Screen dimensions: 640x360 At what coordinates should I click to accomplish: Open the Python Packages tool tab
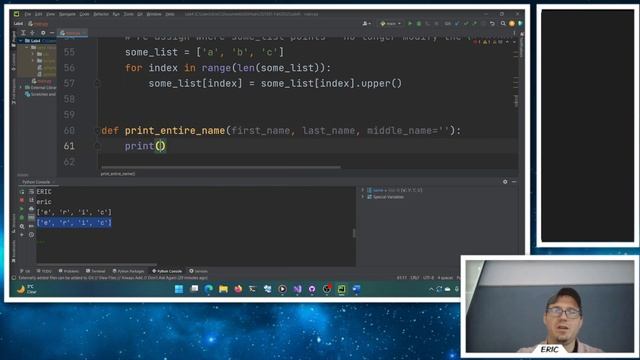(129, 271)
